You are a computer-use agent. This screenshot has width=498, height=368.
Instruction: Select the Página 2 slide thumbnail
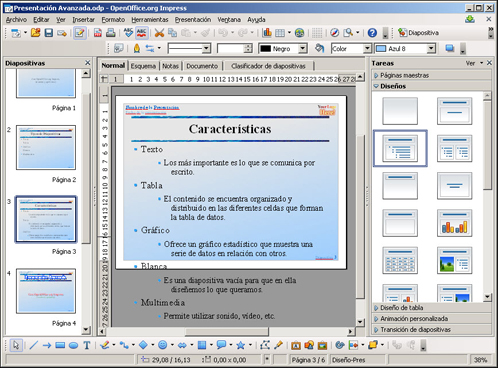[46, 147]
